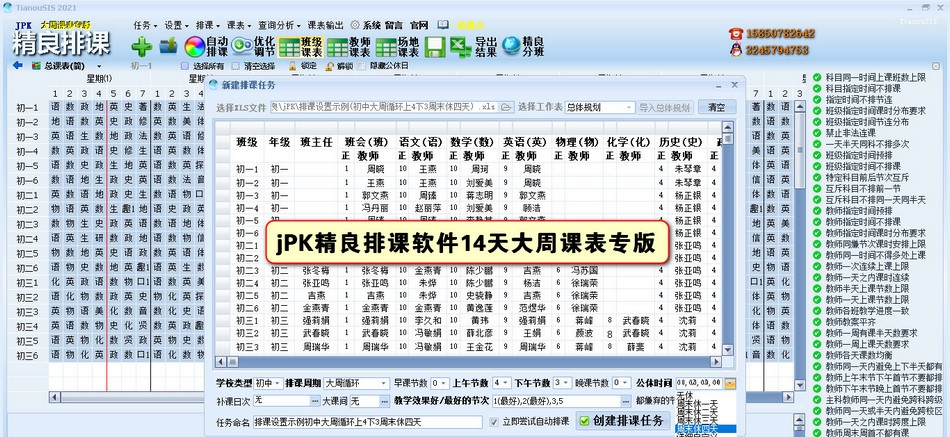The image size is (950, 437).
Task: Click the Excel 导出结果 export icon
Action: 473,47
